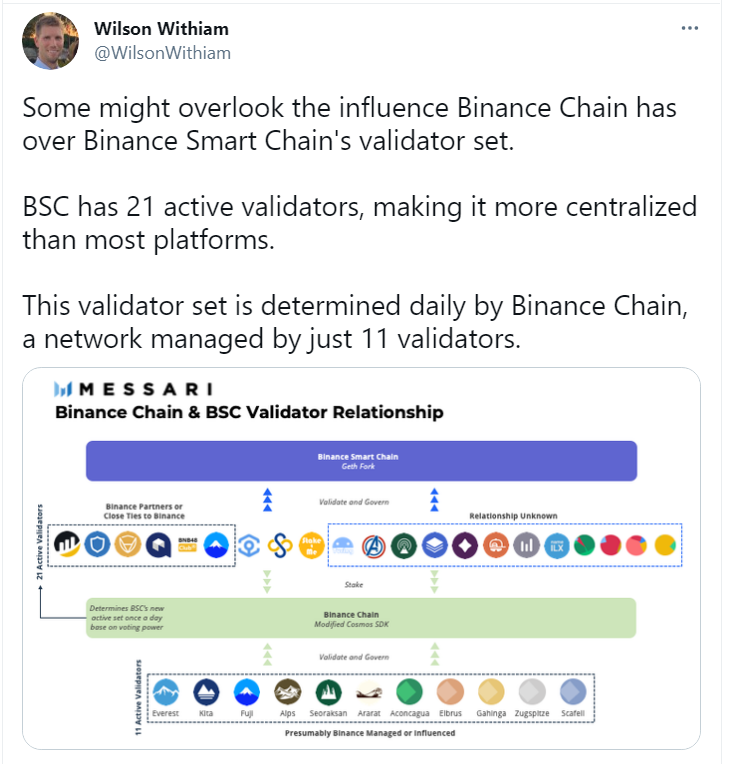The image size is (738, 764).
Task: Click the green Aconcagua validator icon
Action: [x=410, y=692]
